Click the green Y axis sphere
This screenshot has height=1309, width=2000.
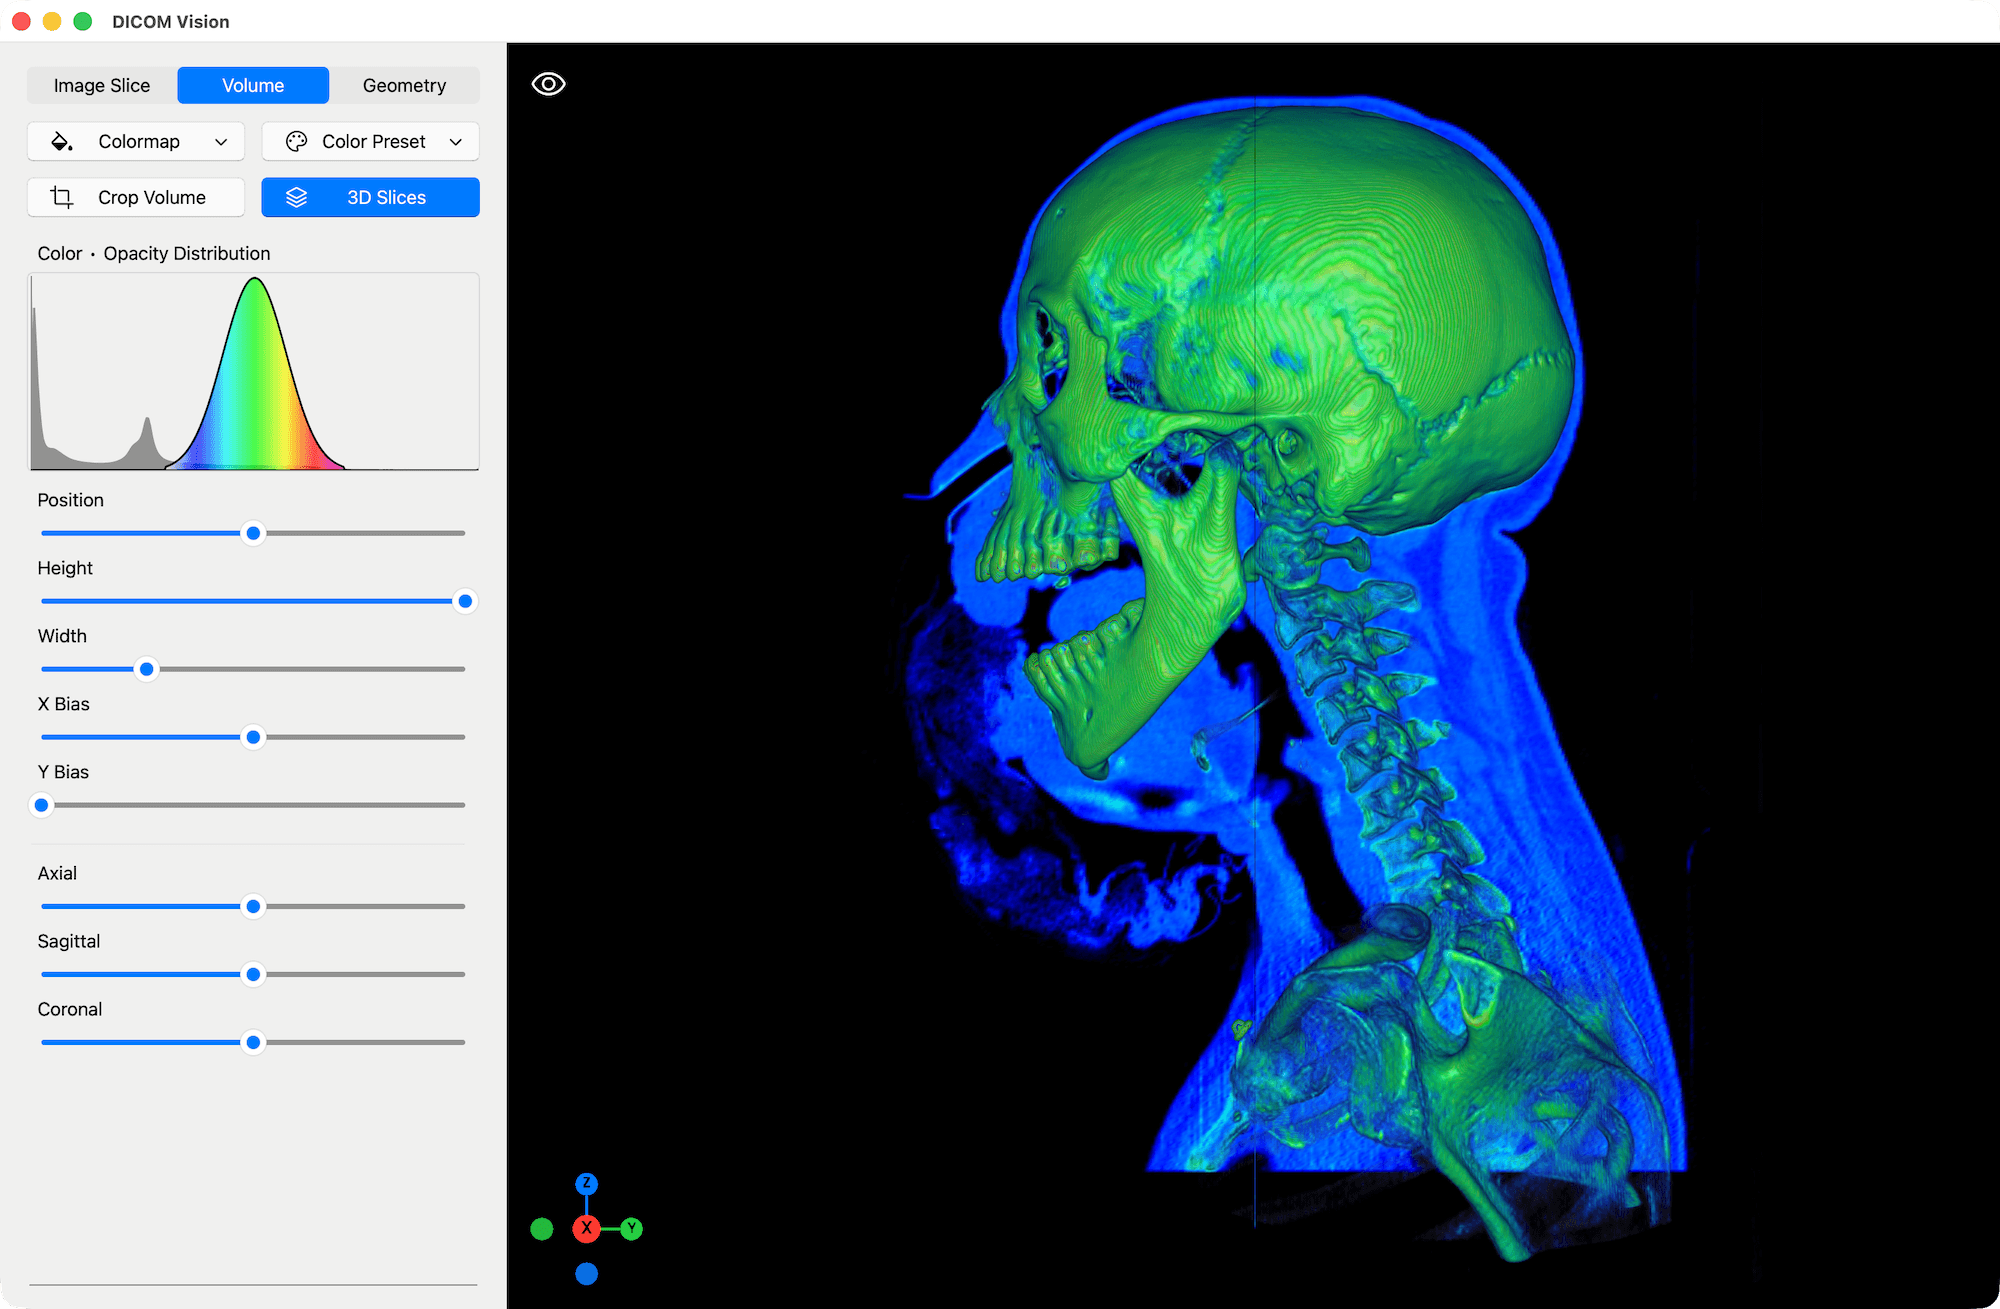631,1229
